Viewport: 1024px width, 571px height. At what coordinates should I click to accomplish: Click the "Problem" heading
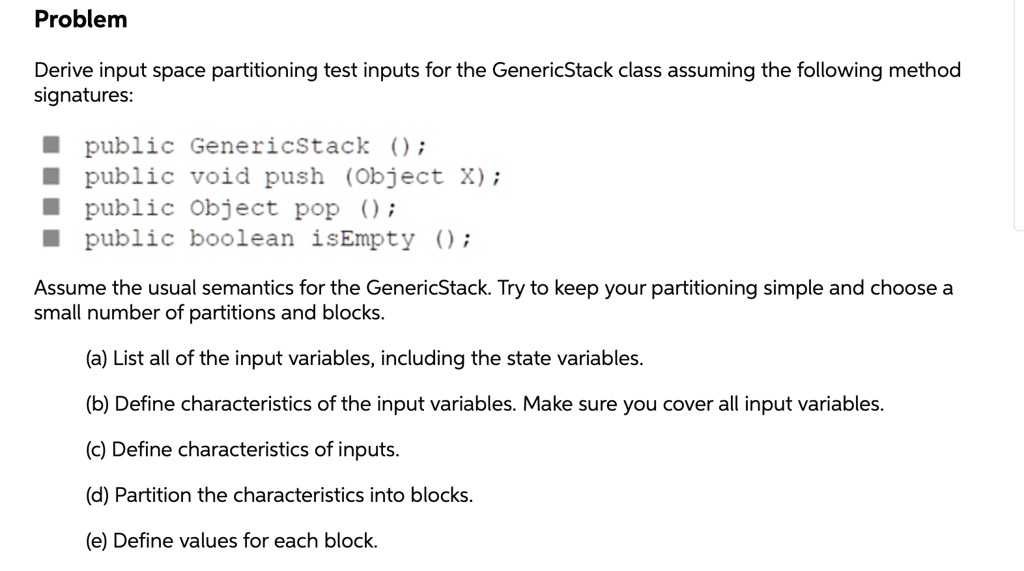click(81, 19)
